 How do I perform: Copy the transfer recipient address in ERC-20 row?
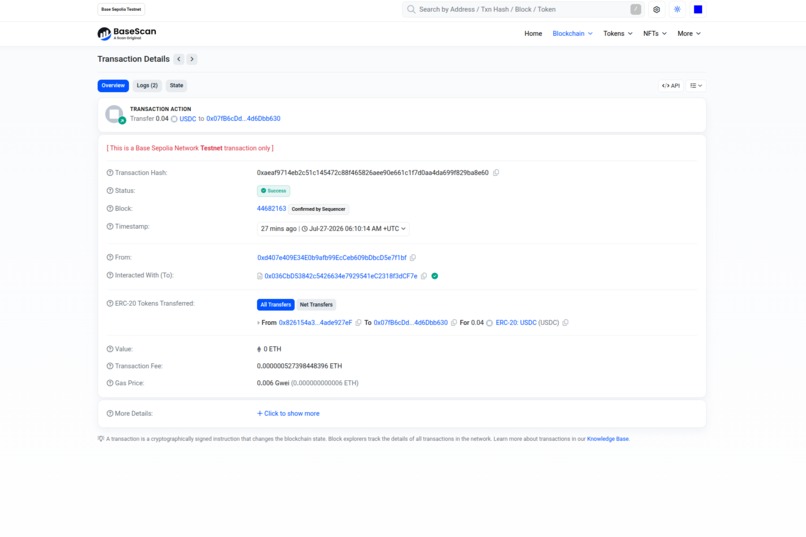coord(454,323)
